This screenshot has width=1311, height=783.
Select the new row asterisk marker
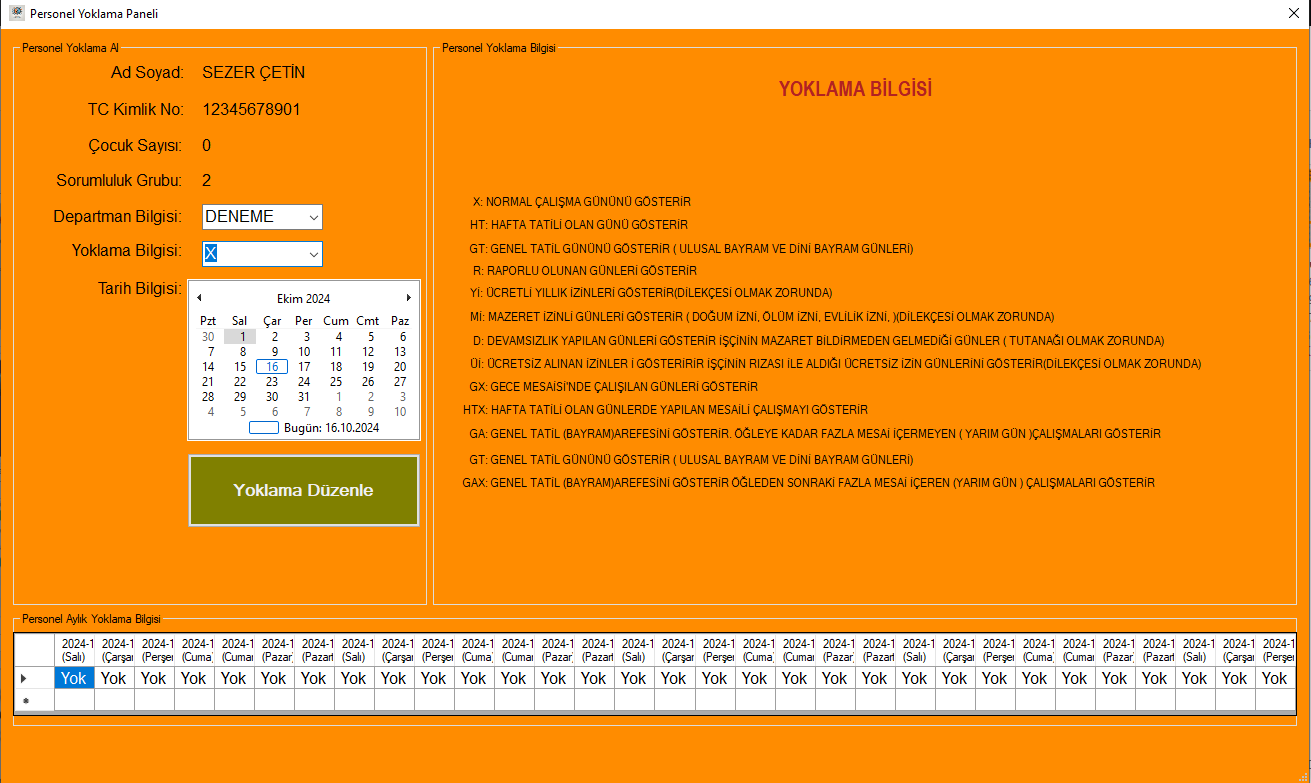[25, 701]
